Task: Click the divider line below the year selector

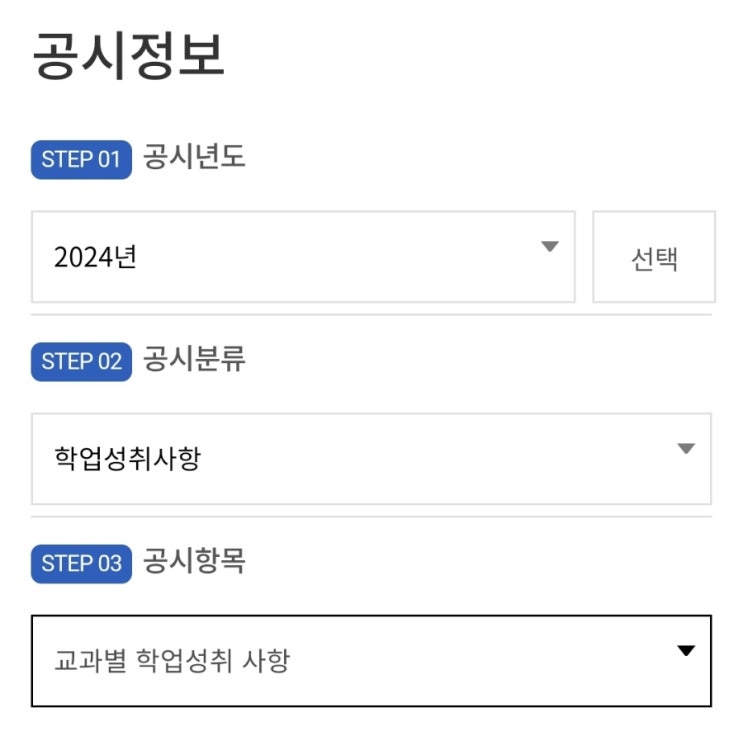Action: tap(371, 315)
